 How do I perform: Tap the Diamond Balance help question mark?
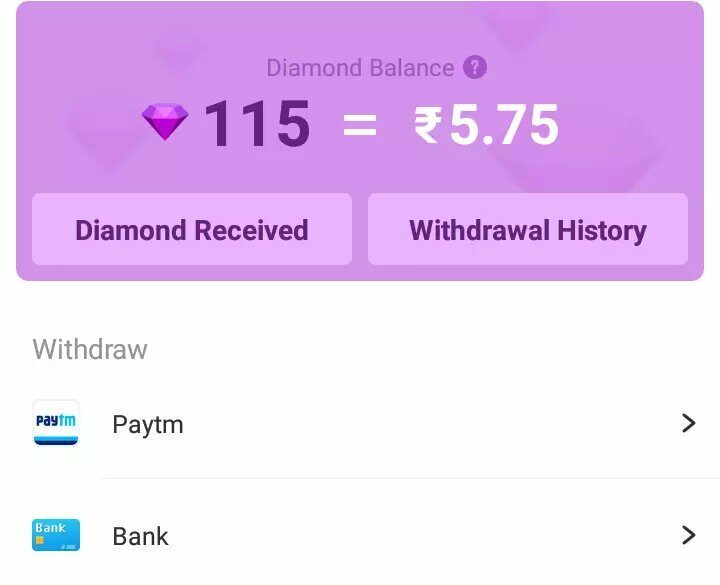(x=476, y=68)
